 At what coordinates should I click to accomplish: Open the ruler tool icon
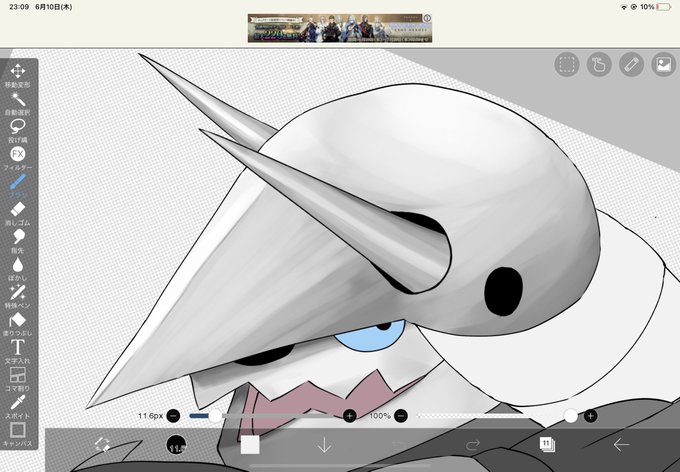[631, 65]
